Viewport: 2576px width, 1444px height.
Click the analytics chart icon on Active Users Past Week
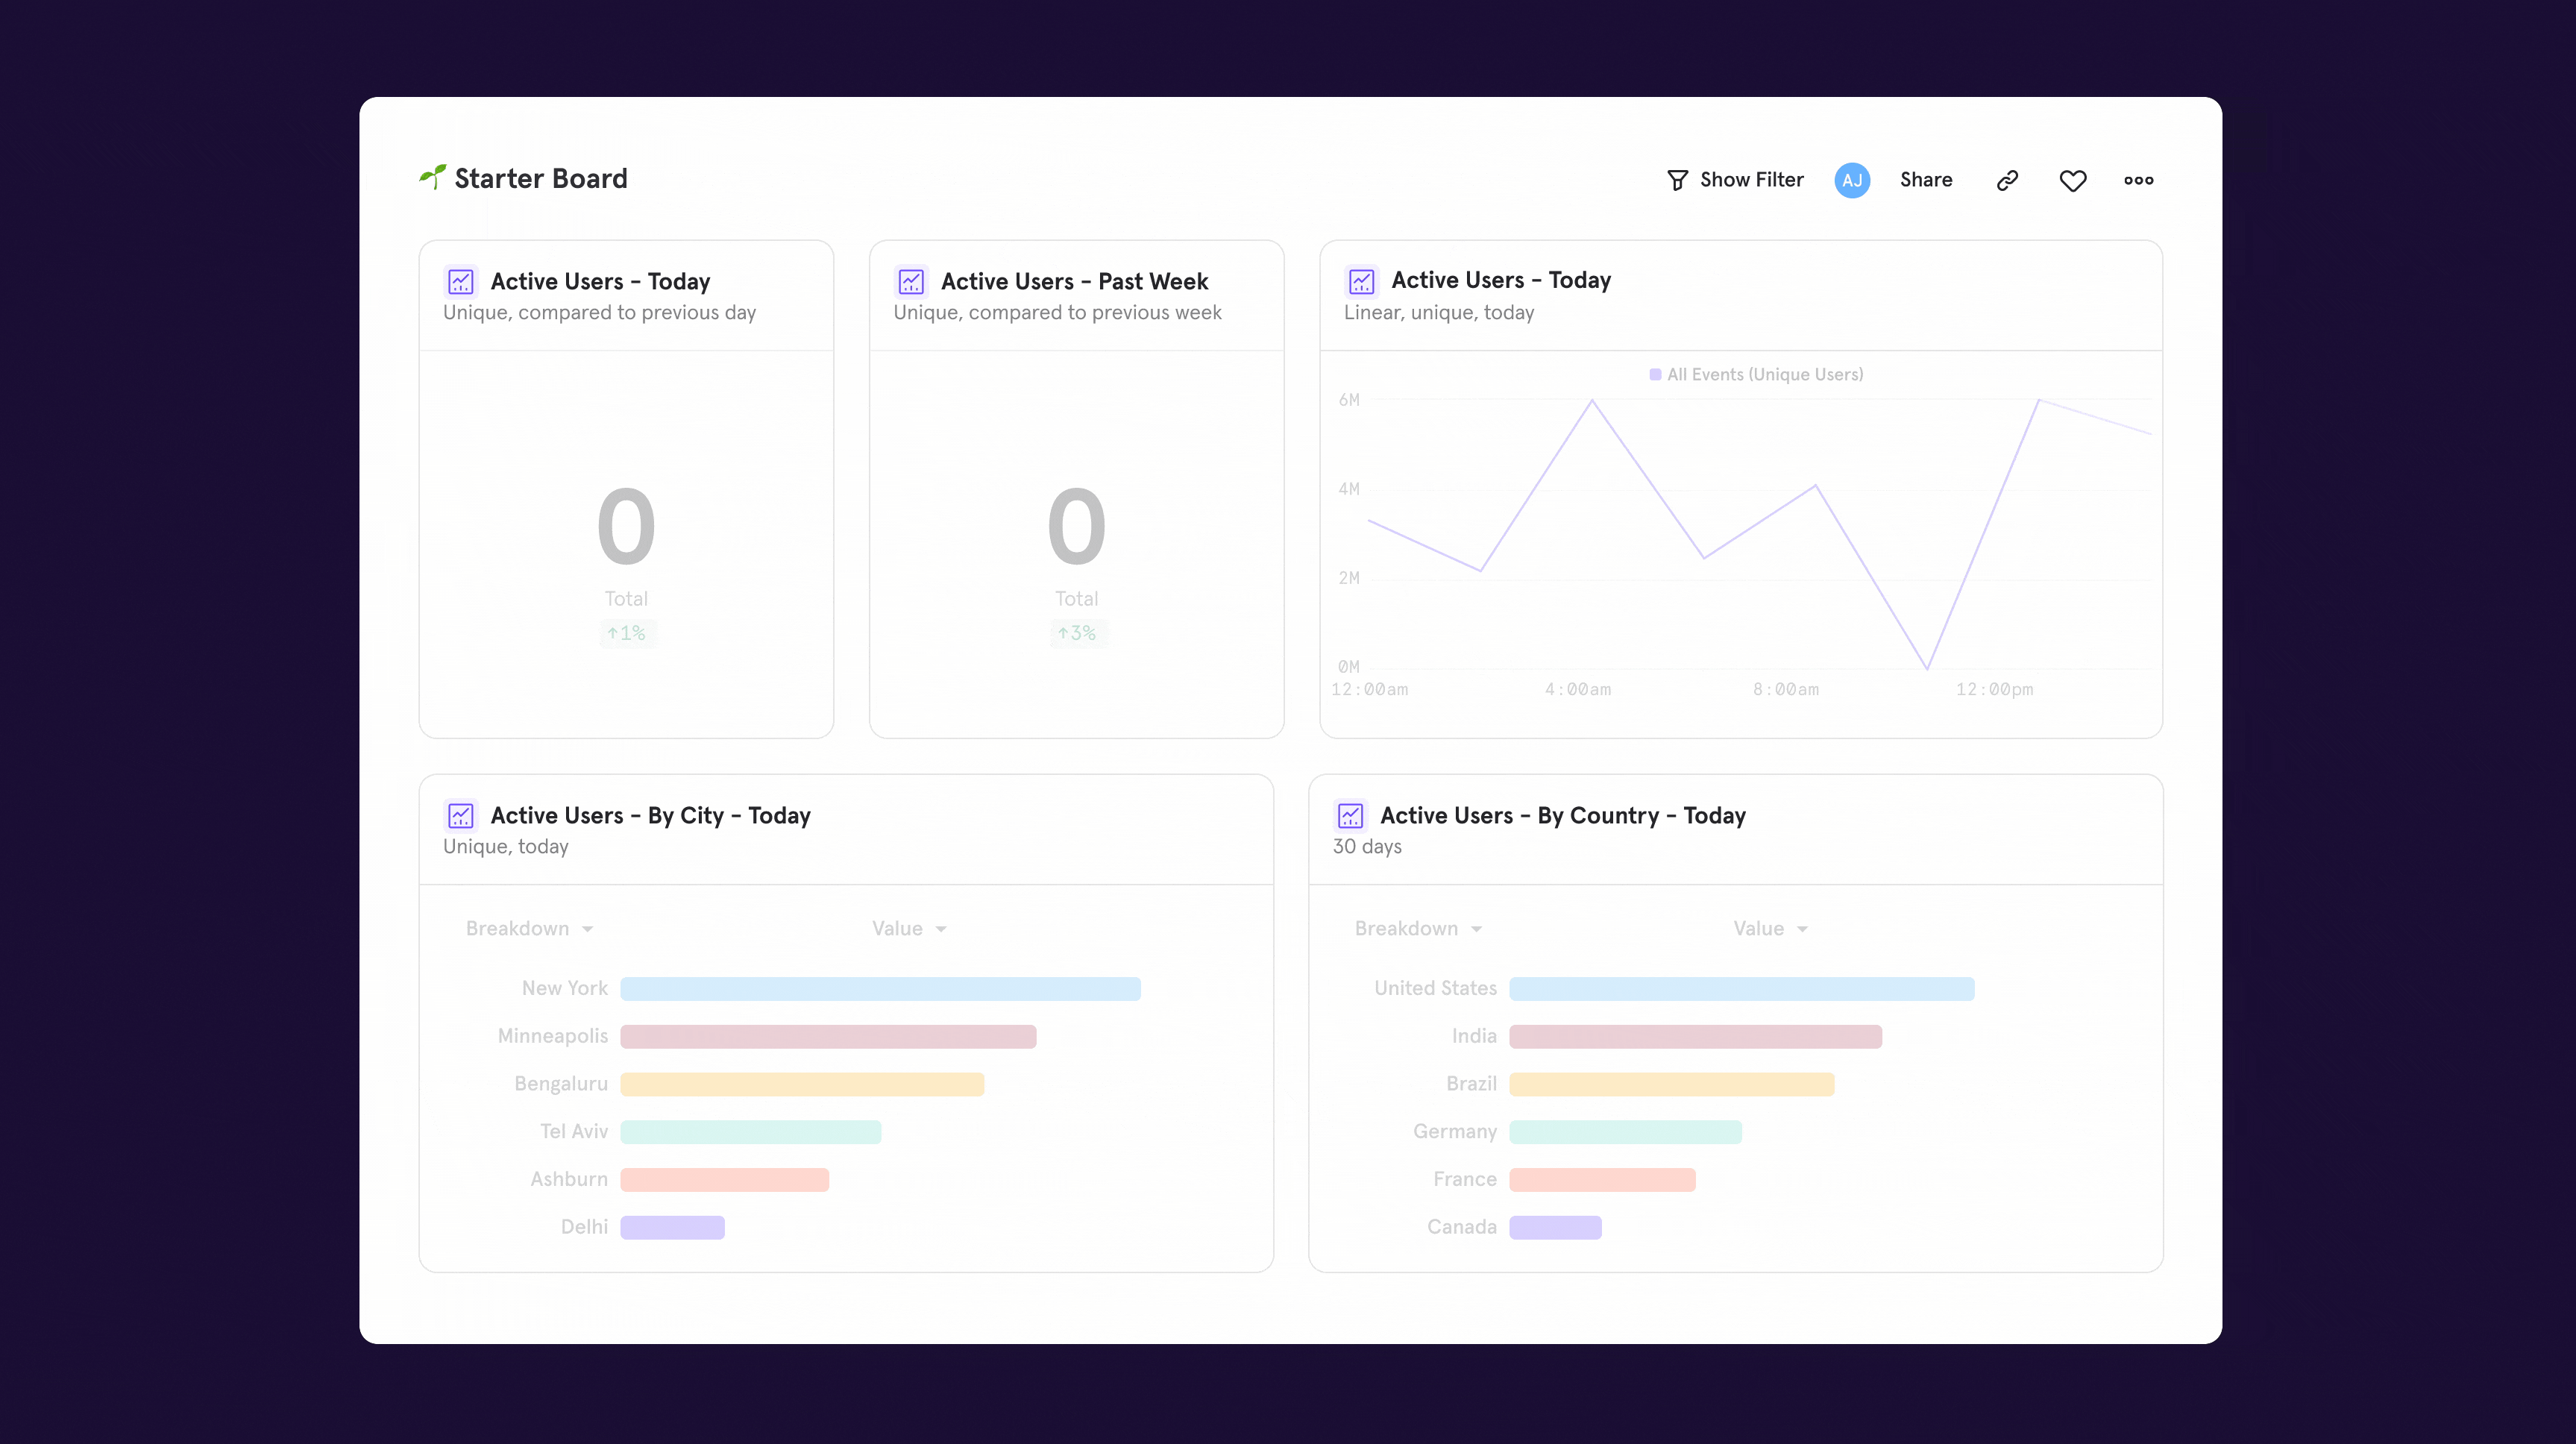[x=911, y=281]
